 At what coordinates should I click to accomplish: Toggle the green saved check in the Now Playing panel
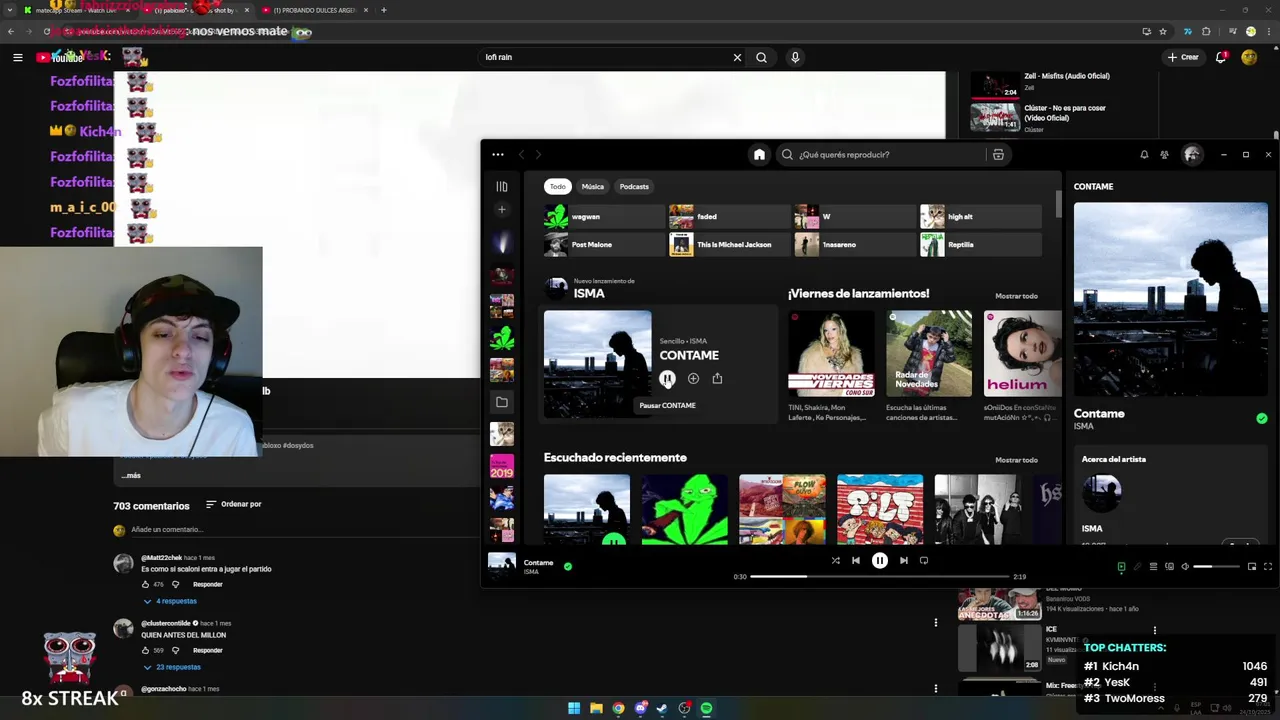pyautogui.click(x=1261, y=418)
